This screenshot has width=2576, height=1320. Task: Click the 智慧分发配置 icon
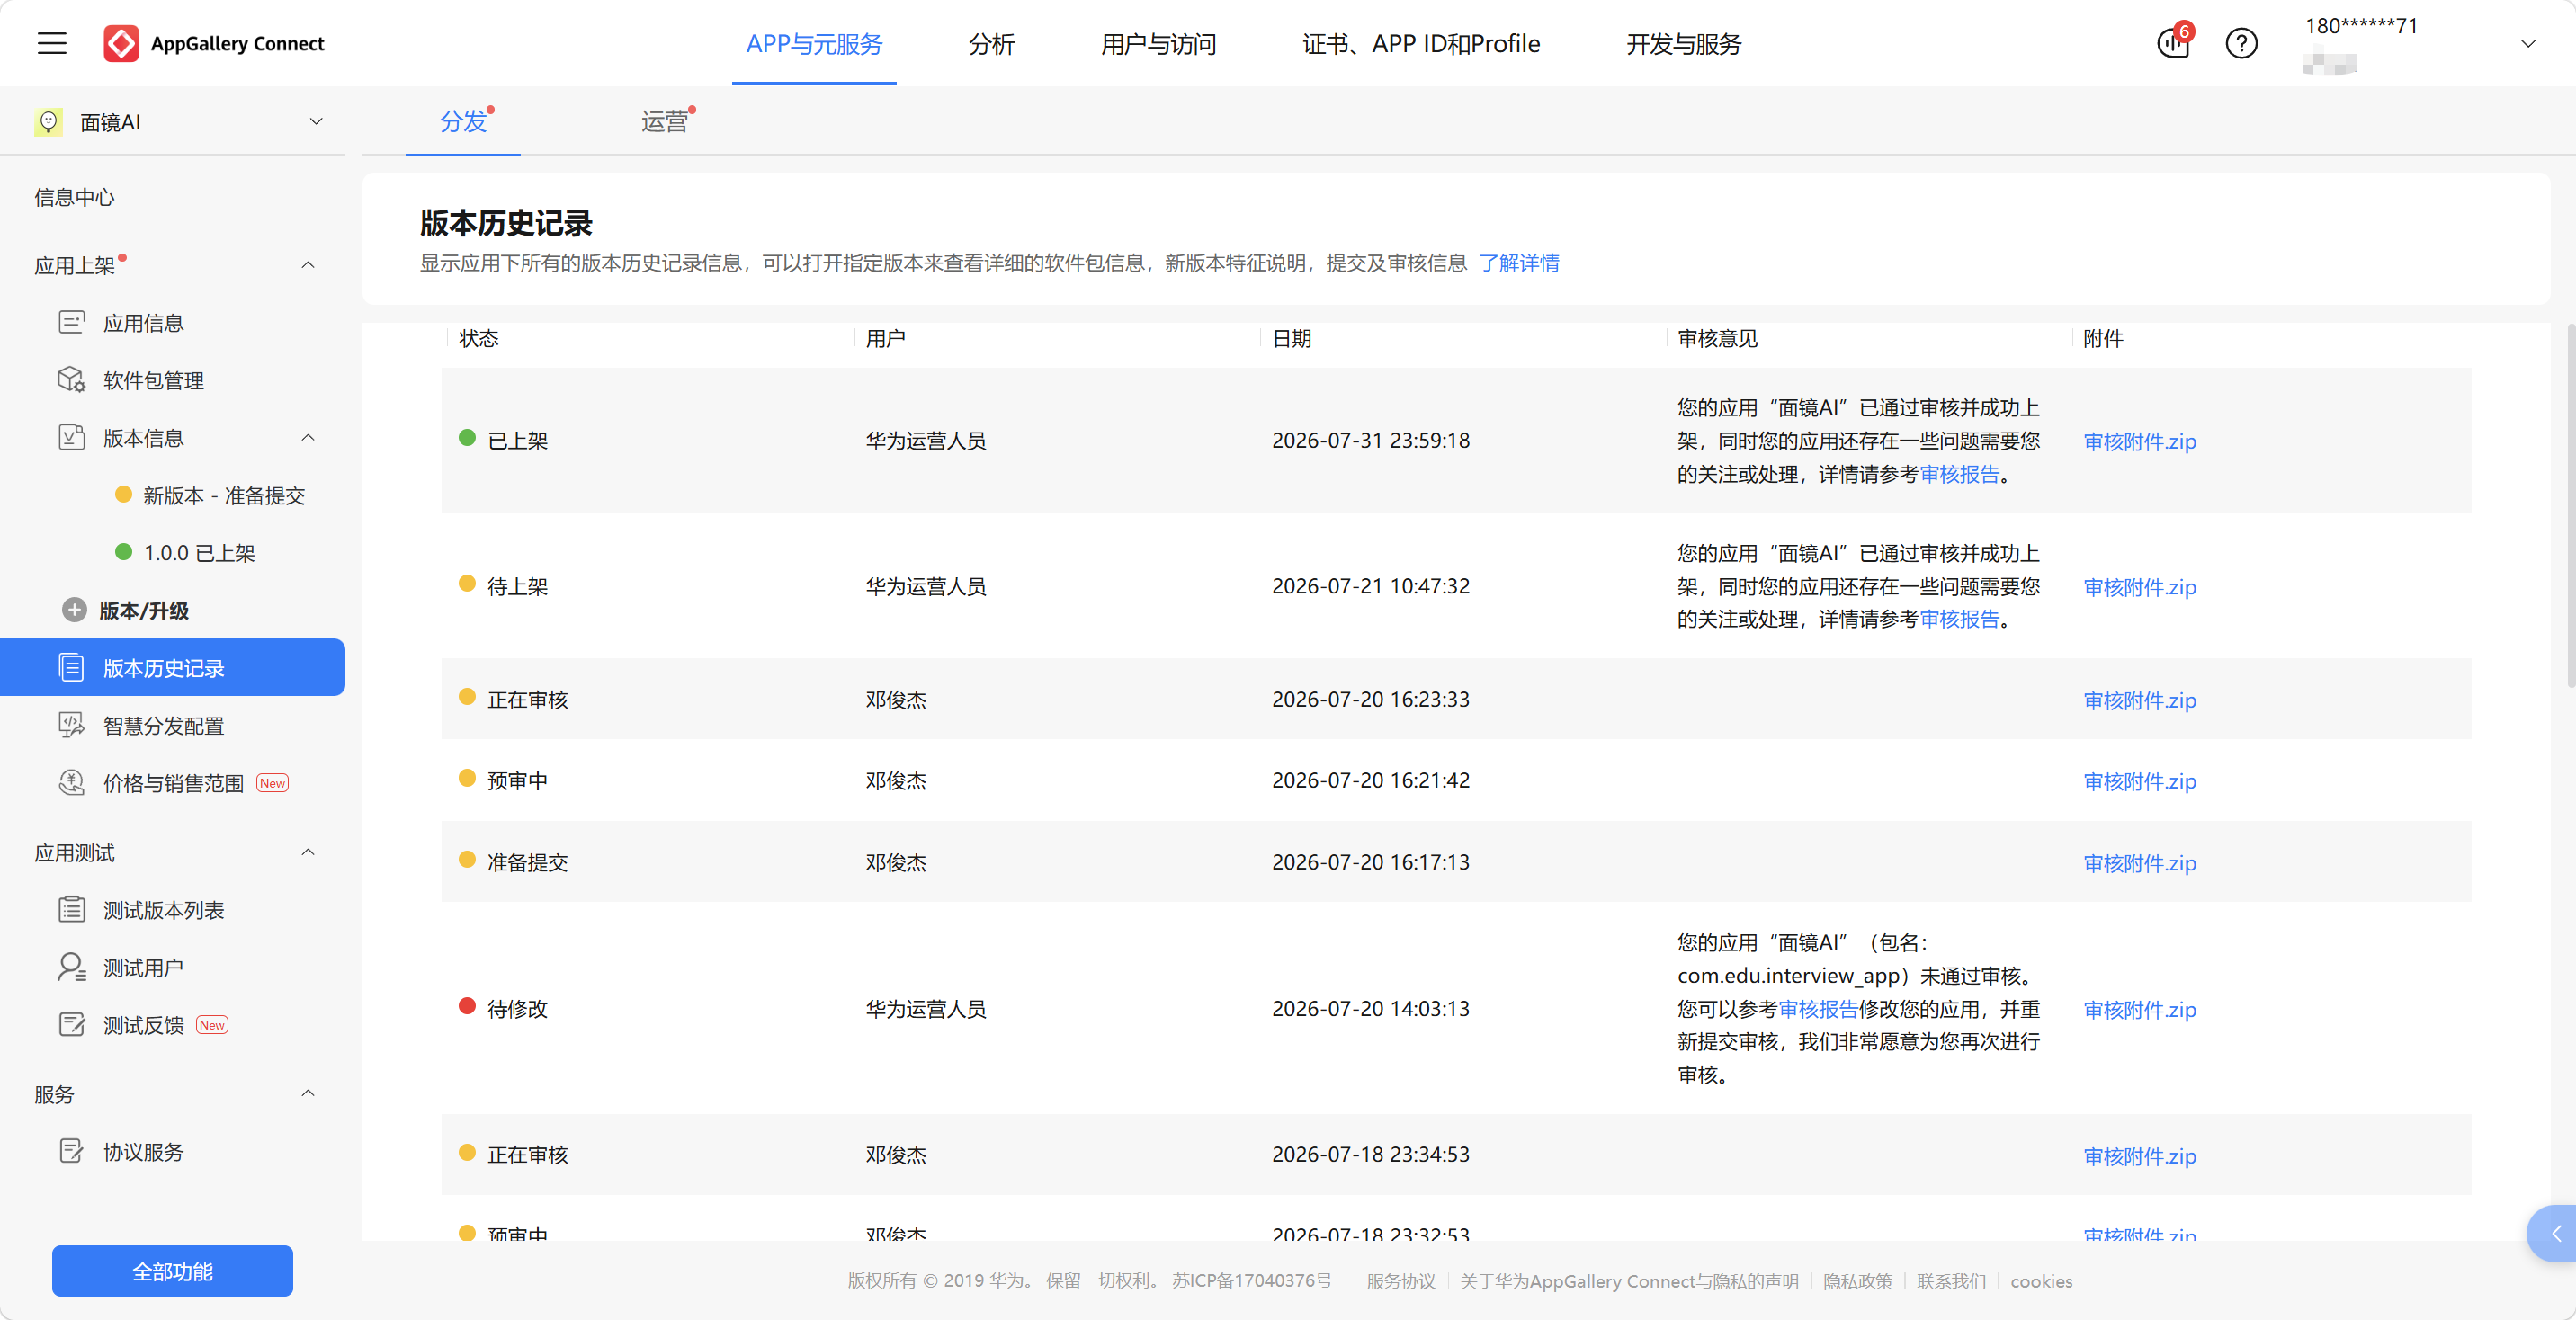[71, 725]
